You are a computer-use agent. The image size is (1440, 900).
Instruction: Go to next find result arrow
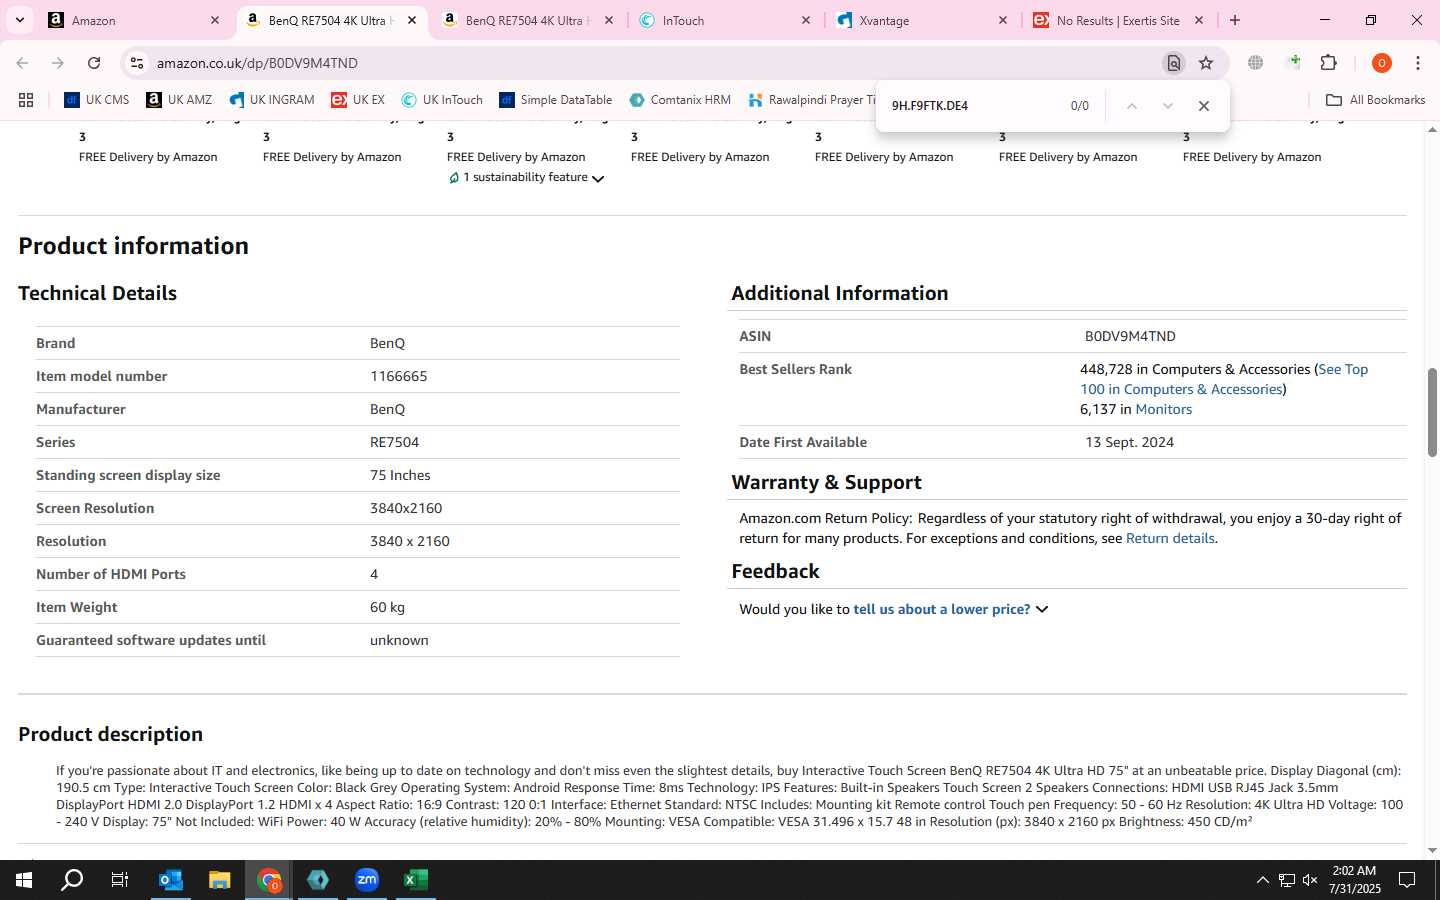click(x=1167, y=106)
